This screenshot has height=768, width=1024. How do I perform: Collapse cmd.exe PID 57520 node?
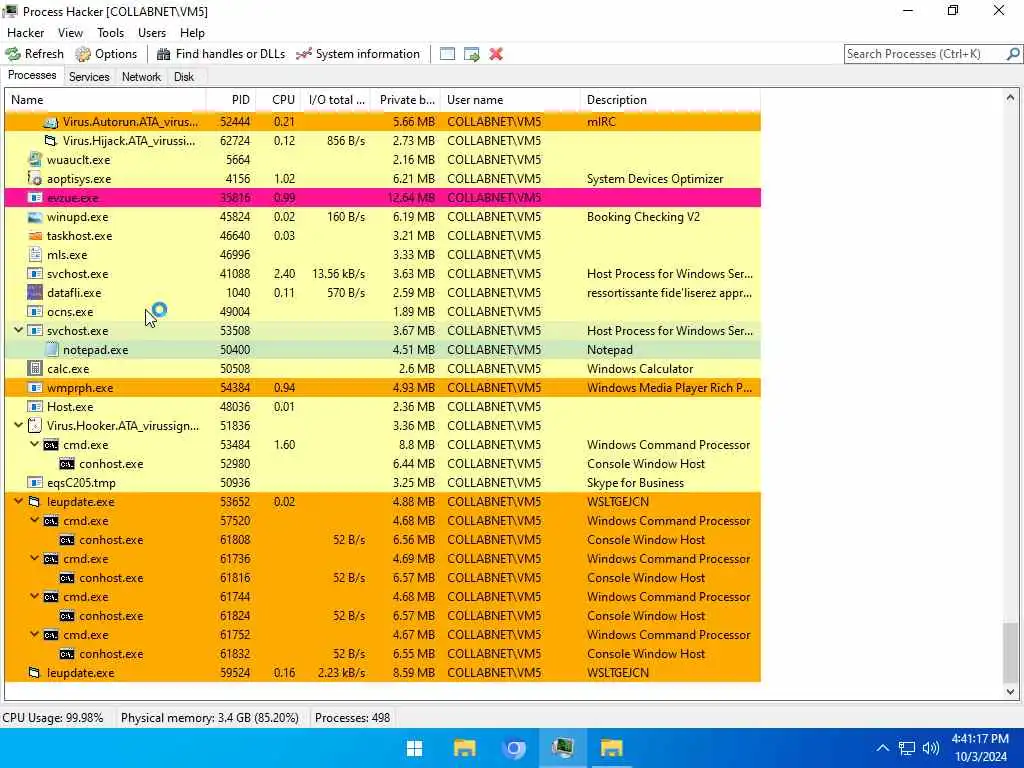34,520
